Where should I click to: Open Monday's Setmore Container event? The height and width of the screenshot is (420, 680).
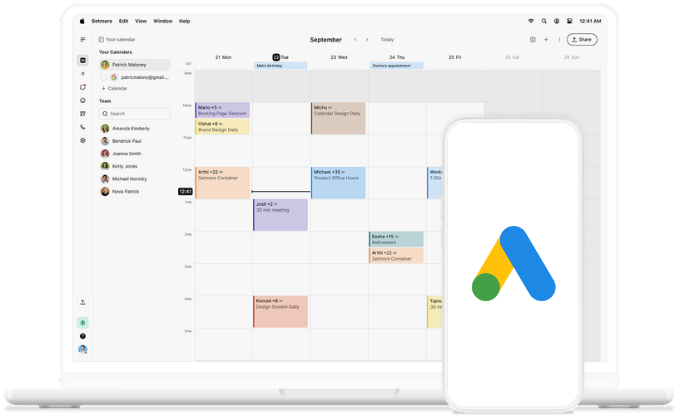[x=222, y=183]
